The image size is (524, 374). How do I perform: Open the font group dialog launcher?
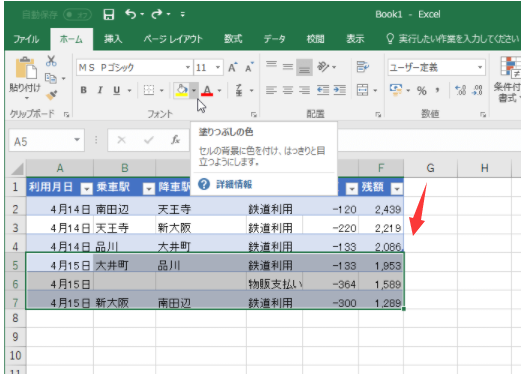pyautogui.click(x=254, y=115)
